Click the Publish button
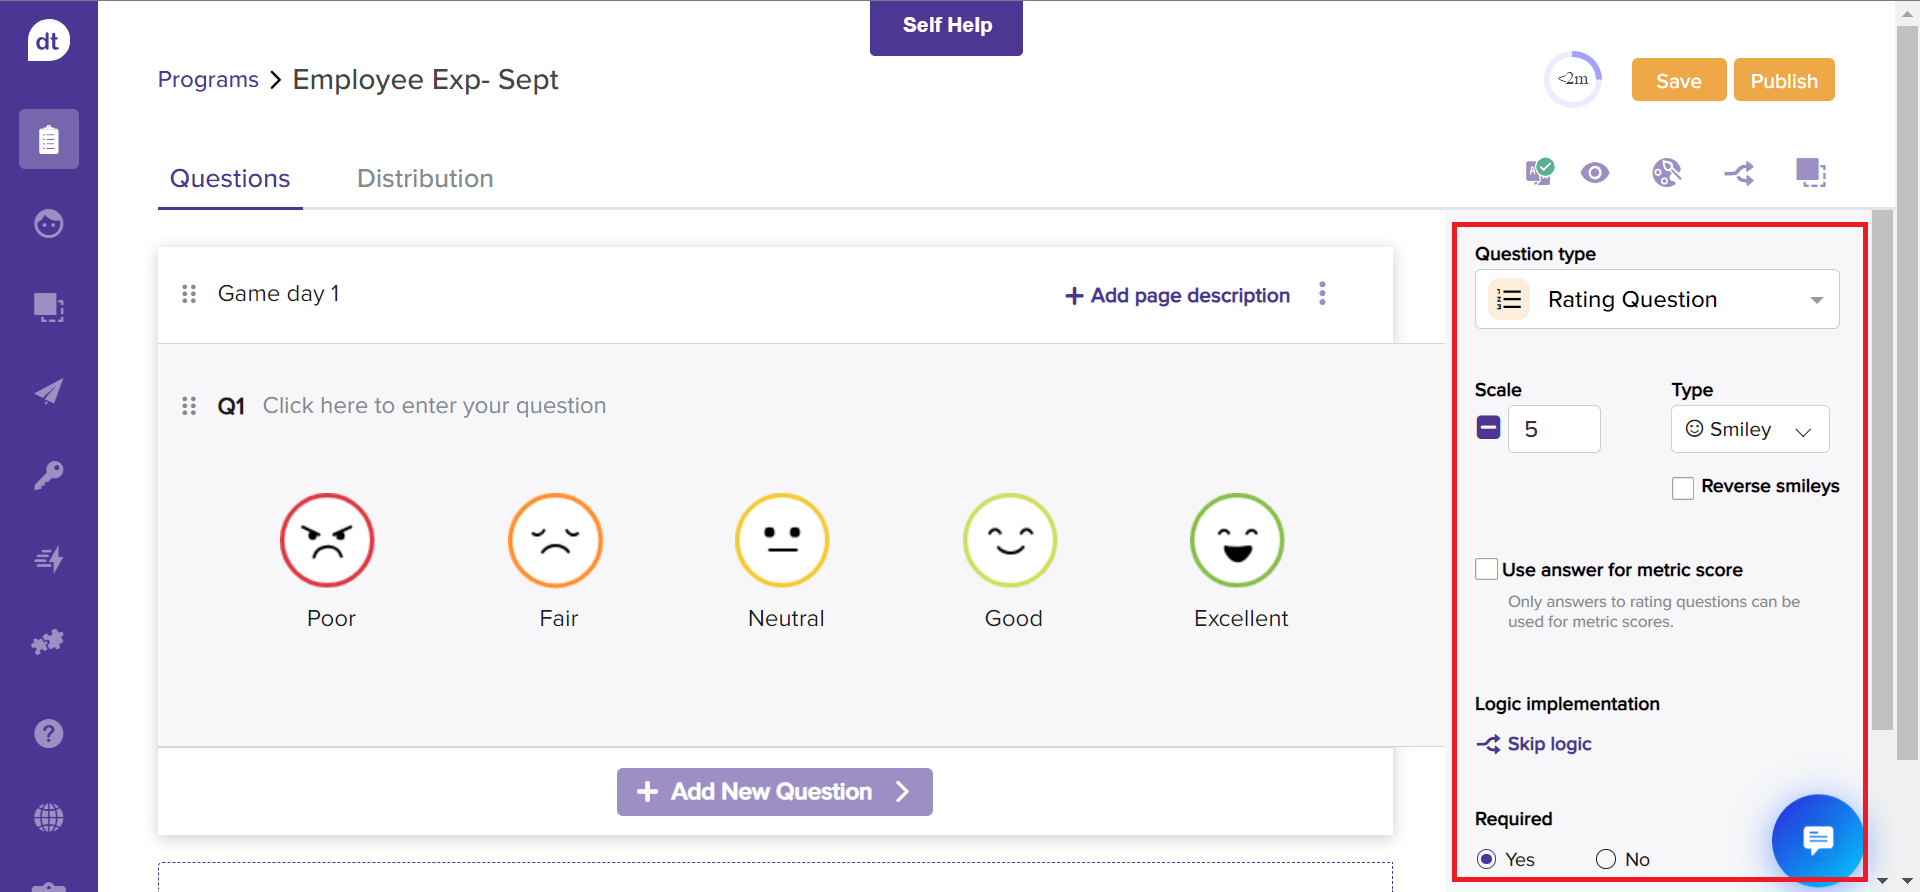Screen dimensions: 1920x892 [1783, 80]
